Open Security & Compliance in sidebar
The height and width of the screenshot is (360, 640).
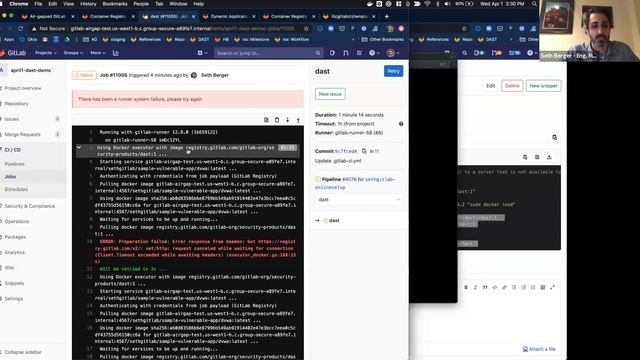[29, 206]
